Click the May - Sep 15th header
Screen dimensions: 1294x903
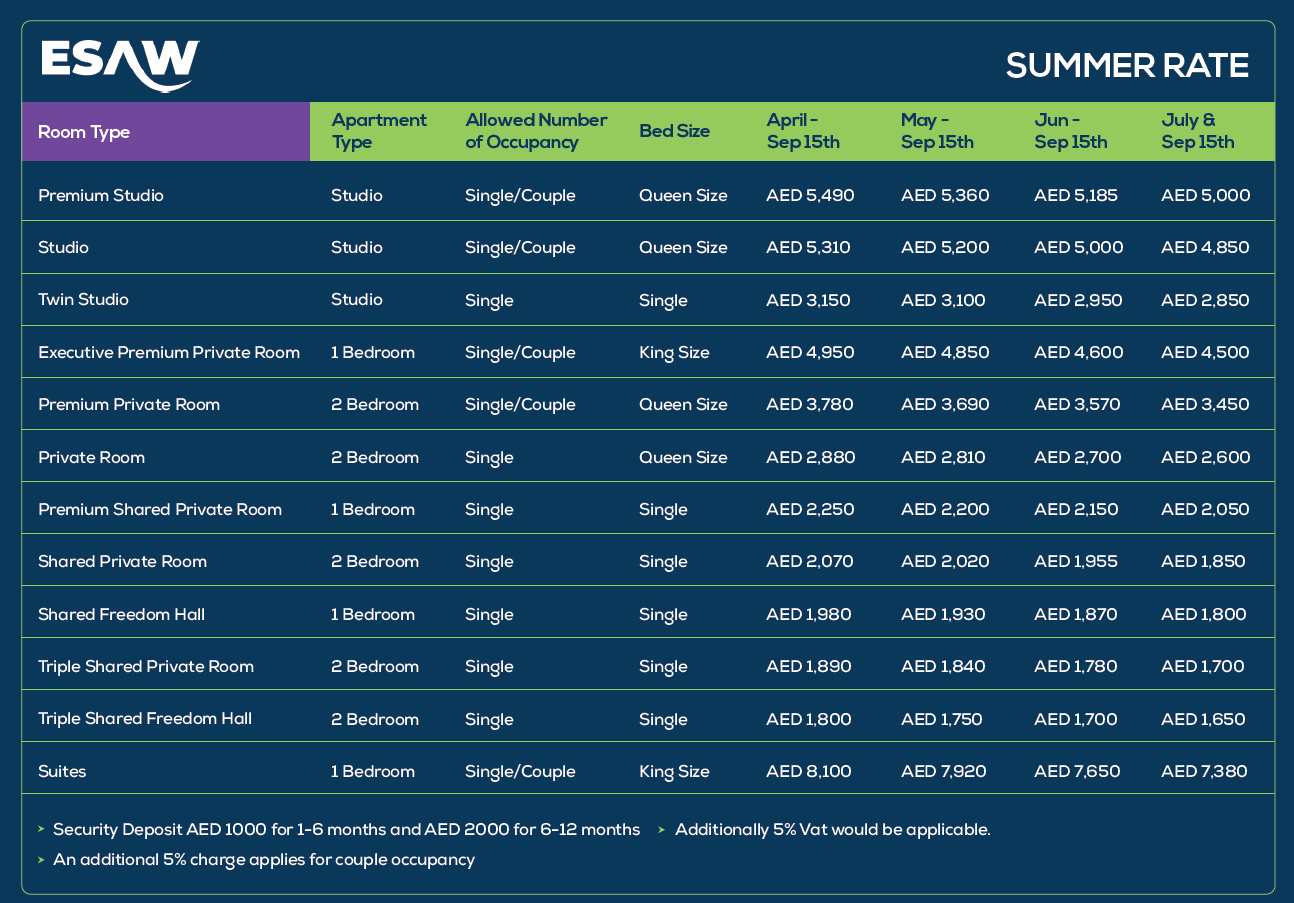click(x=937, y=131)
